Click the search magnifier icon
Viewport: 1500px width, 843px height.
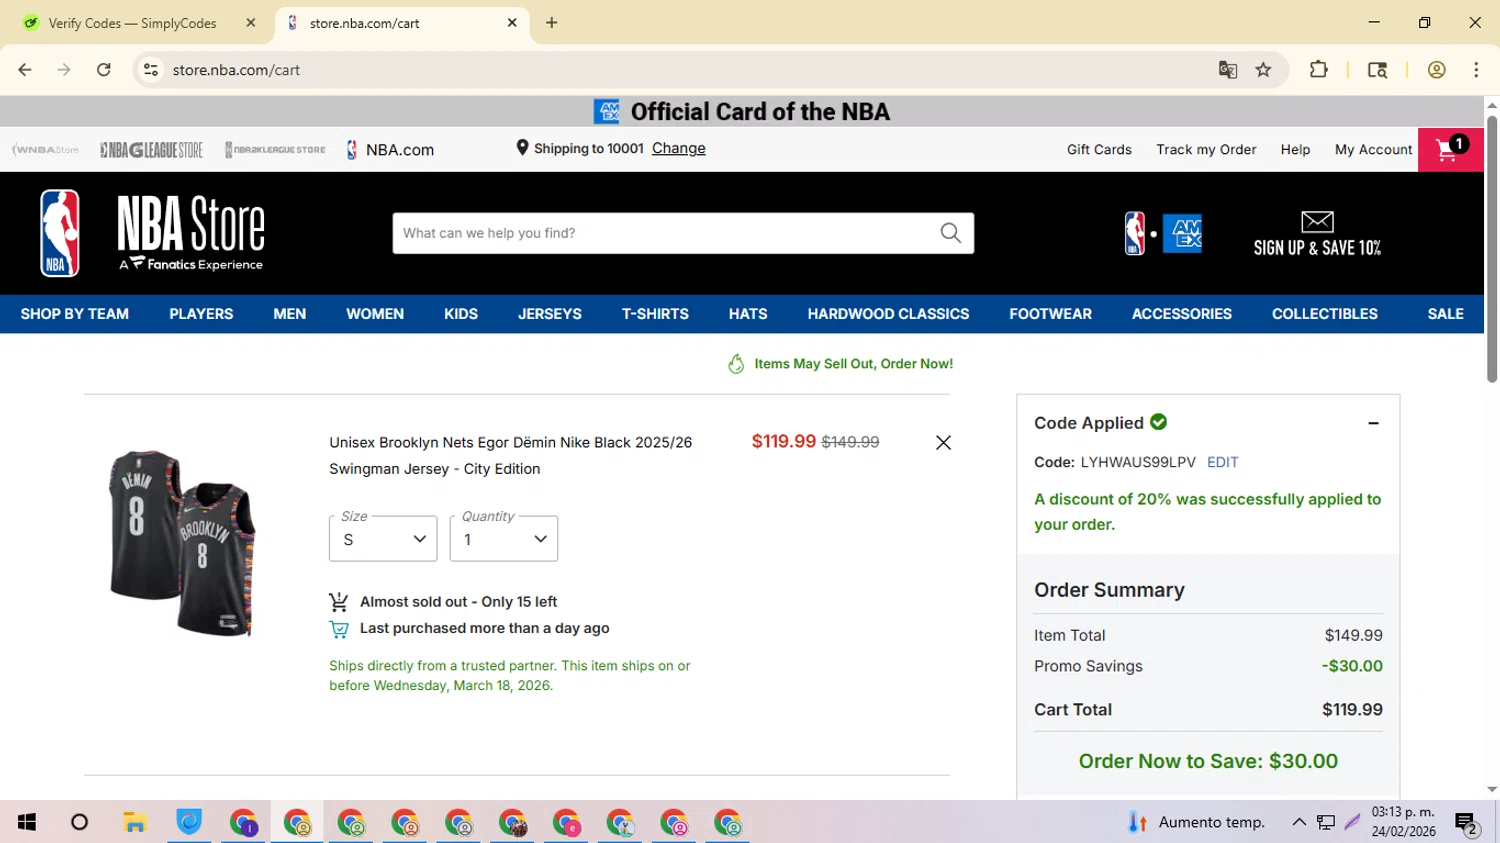click(950, 233)
